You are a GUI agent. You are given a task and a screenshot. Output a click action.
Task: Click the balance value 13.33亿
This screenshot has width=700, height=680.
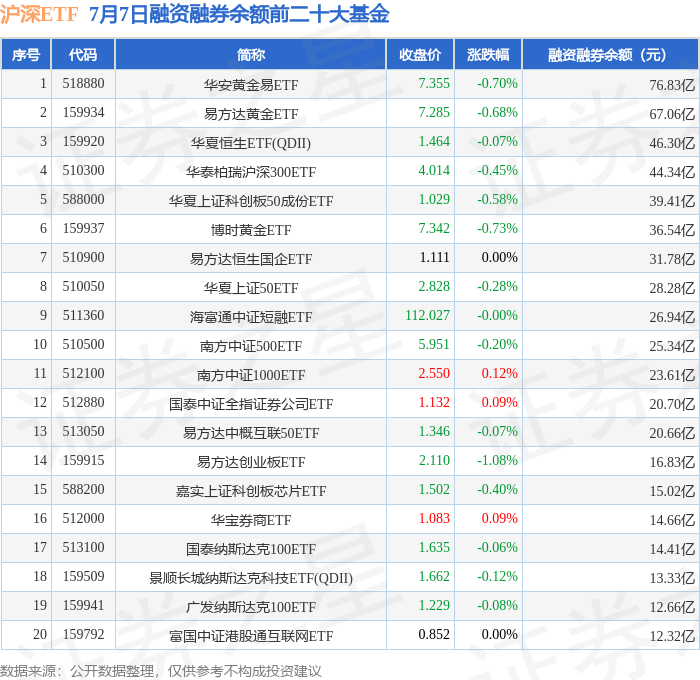672,578
